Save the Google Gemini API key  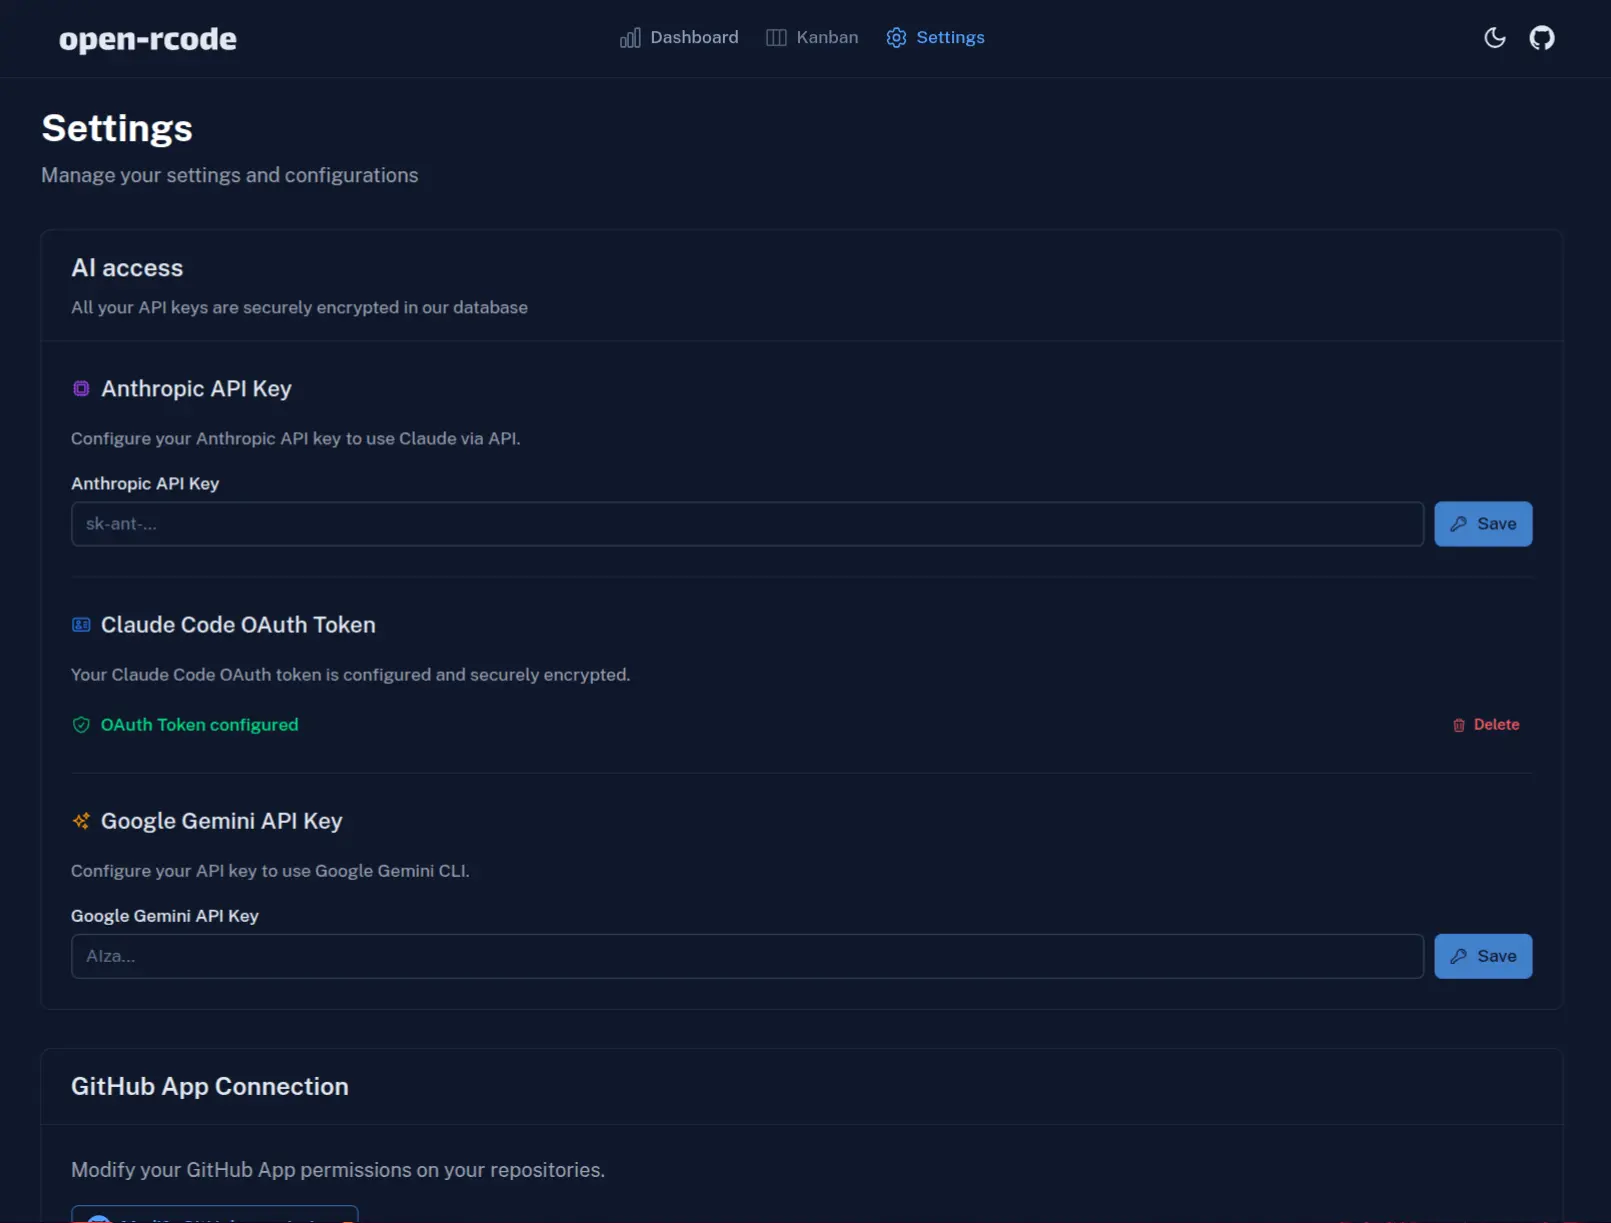(1483, 956)
